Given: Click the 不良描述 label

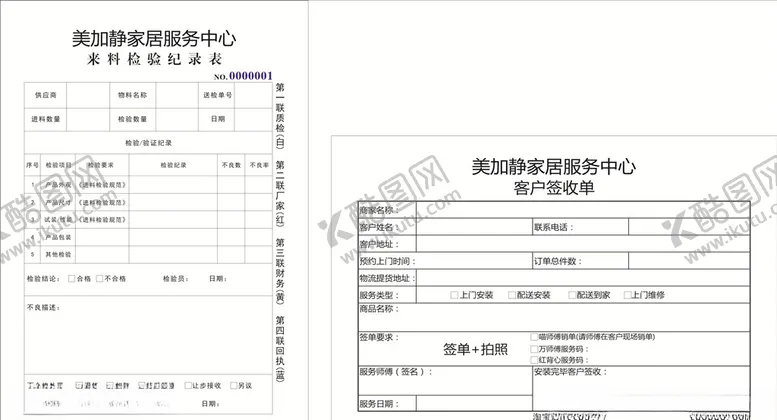Looking at the screenshot, I should (43, 308).
